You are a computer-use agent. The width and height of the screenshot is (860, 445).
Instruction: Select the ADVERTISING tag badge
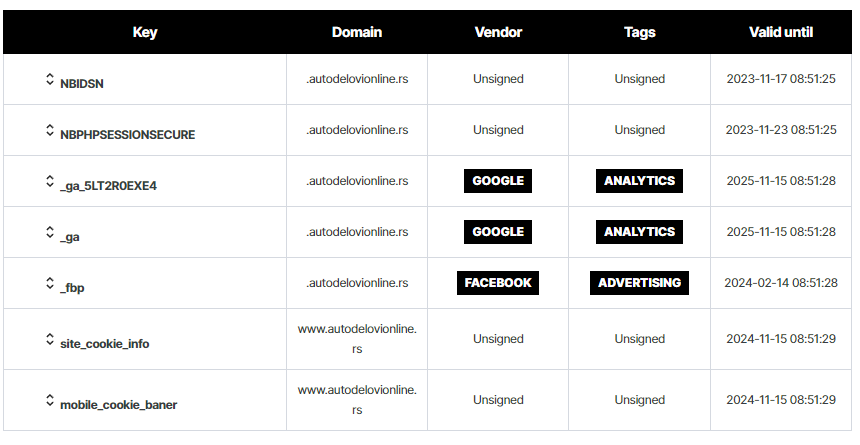640,283
